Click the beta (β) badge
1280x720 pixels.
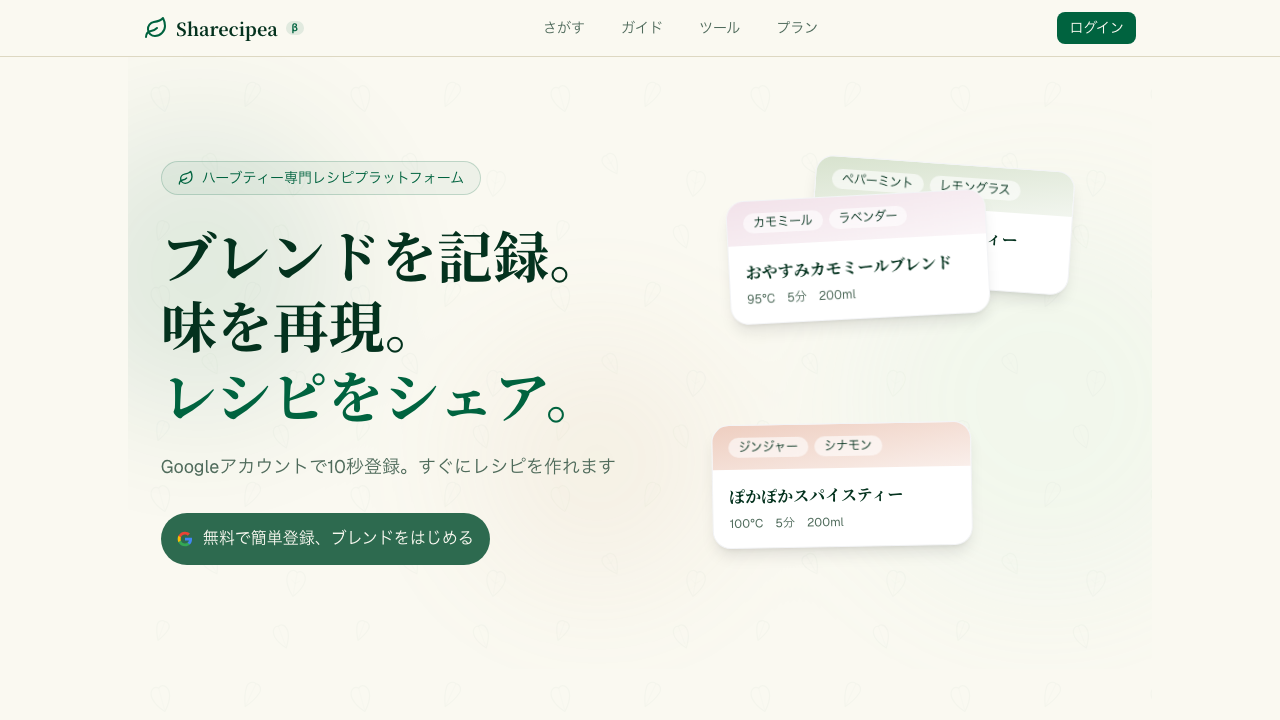point(295,28)
